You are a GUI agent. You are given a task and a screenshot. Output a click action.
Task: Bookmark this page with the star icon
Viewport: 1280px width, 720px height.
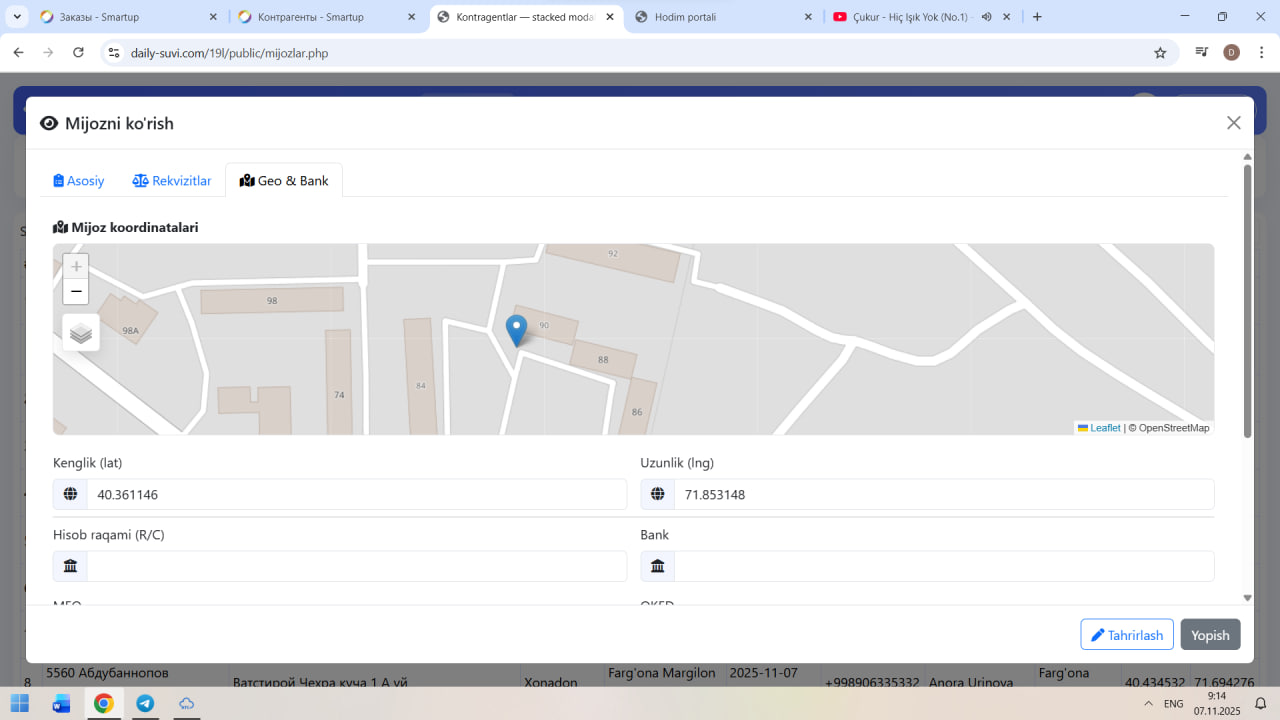(1160, 53)
